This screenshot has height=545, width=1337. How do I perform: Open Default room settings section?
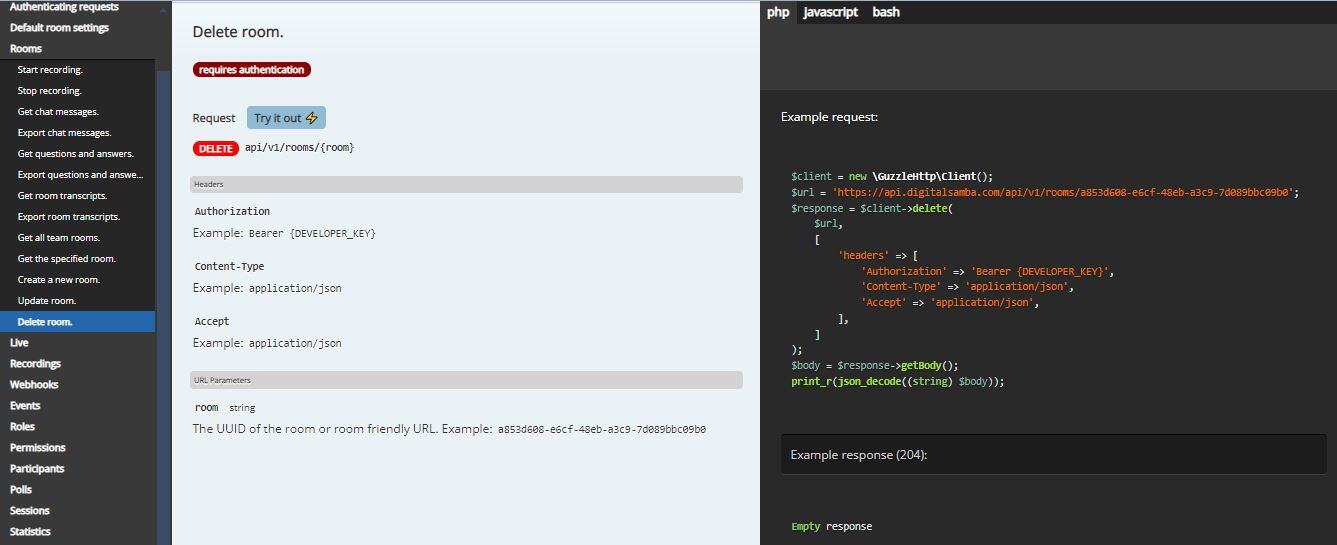coord(59,28)
